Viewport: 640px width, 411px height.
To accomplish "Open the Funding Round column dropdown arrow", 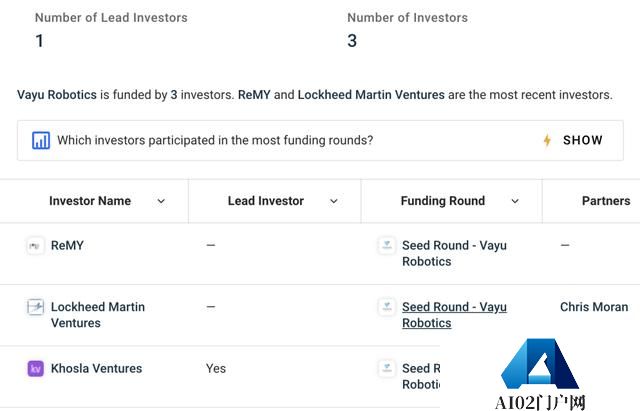I will [515, 201].
